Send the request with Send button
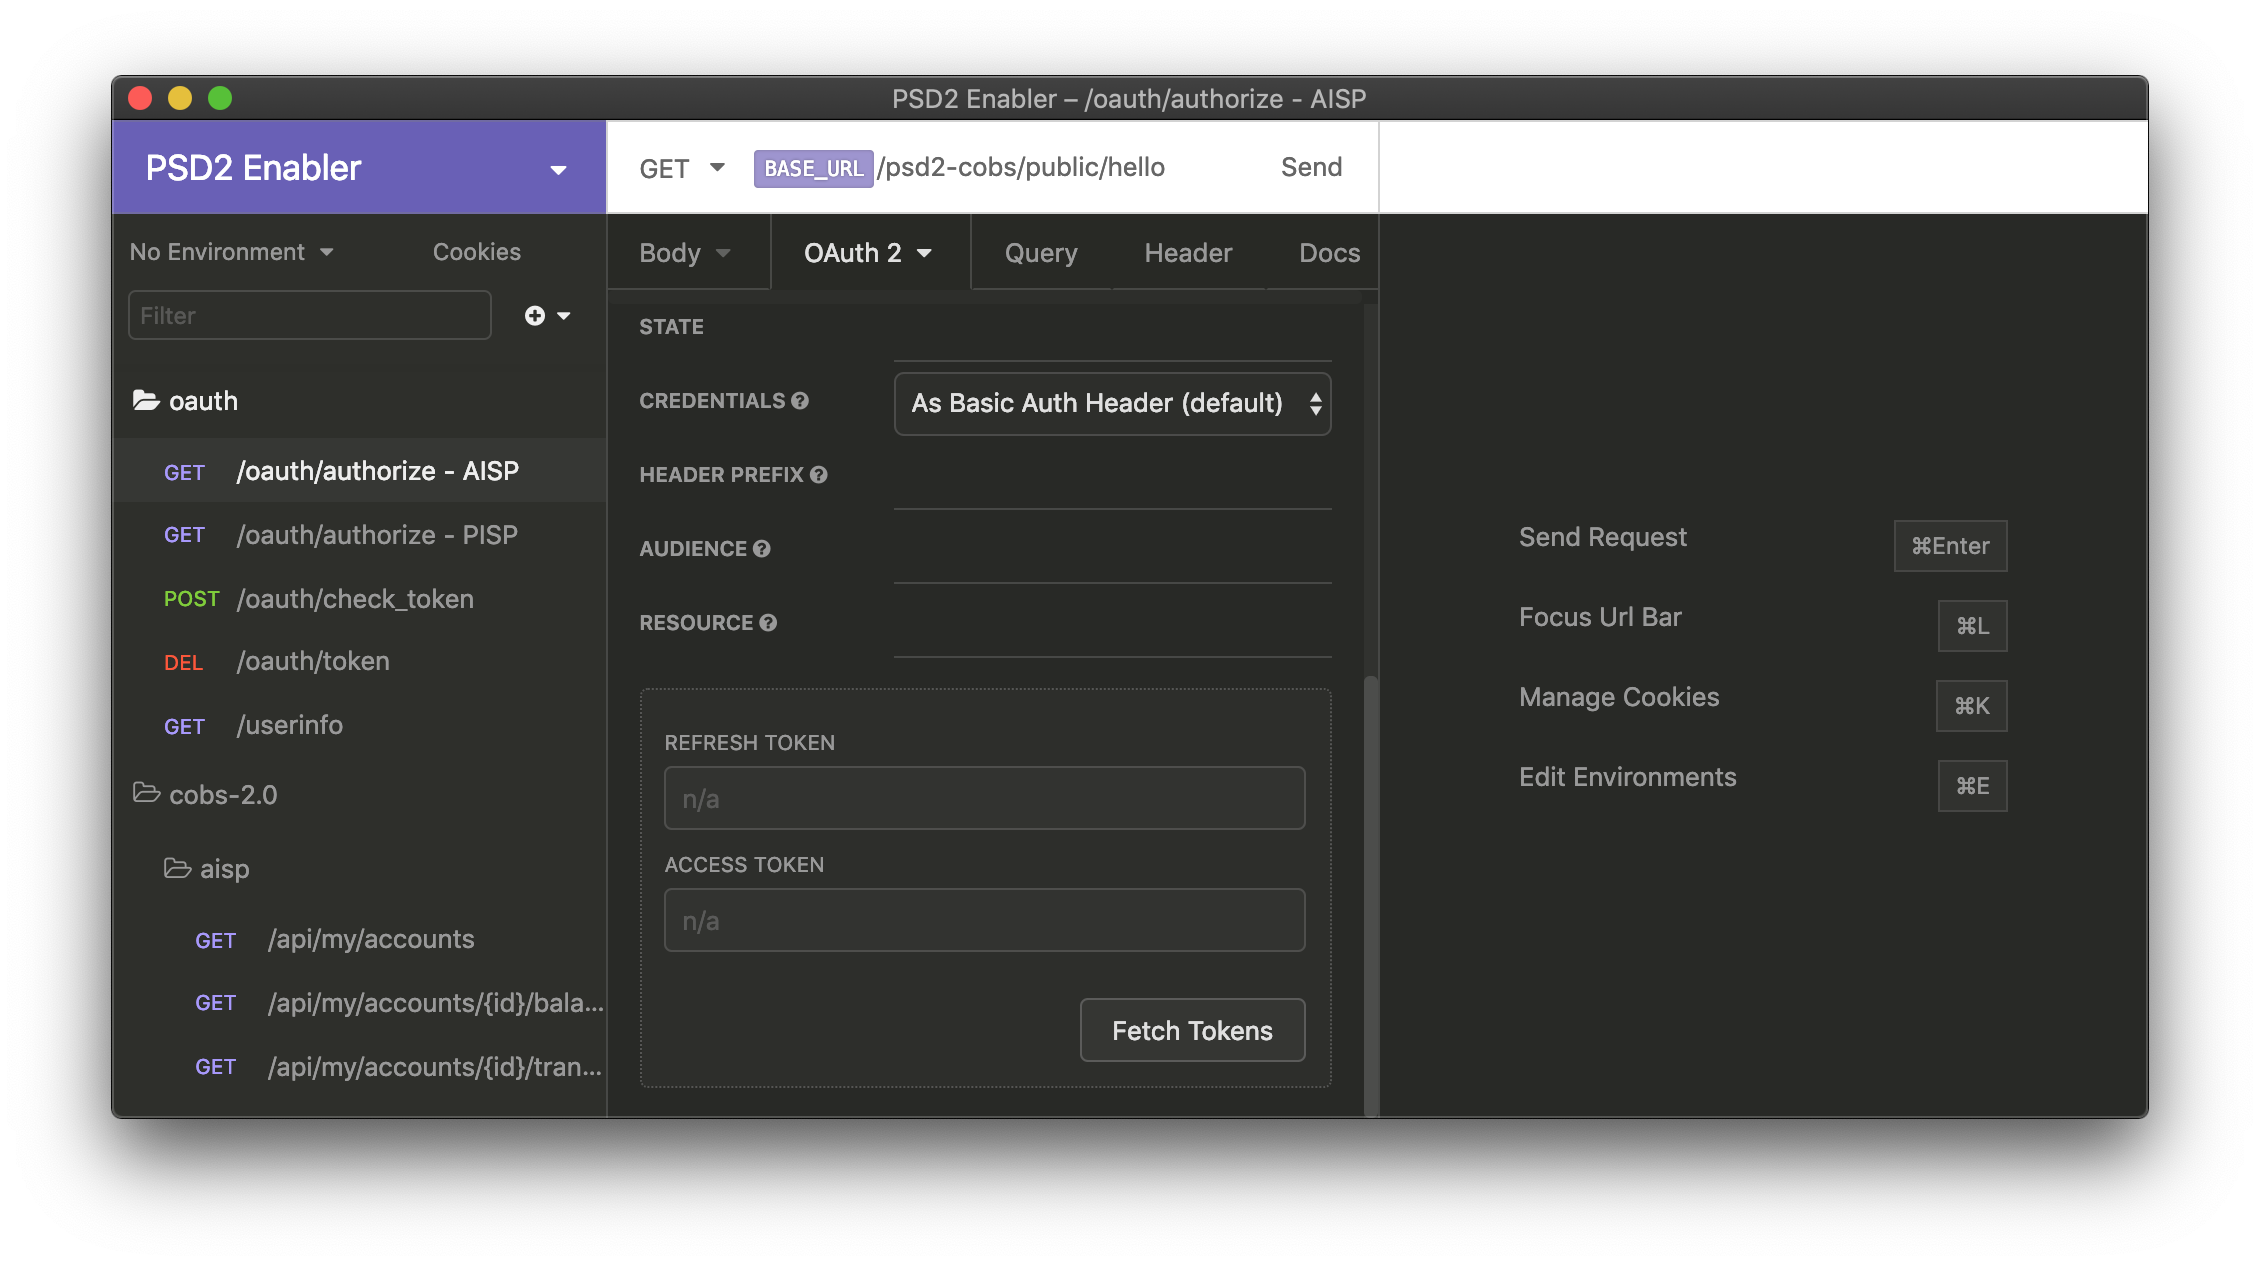The image size is (2260, 1266). (1311, 167)
